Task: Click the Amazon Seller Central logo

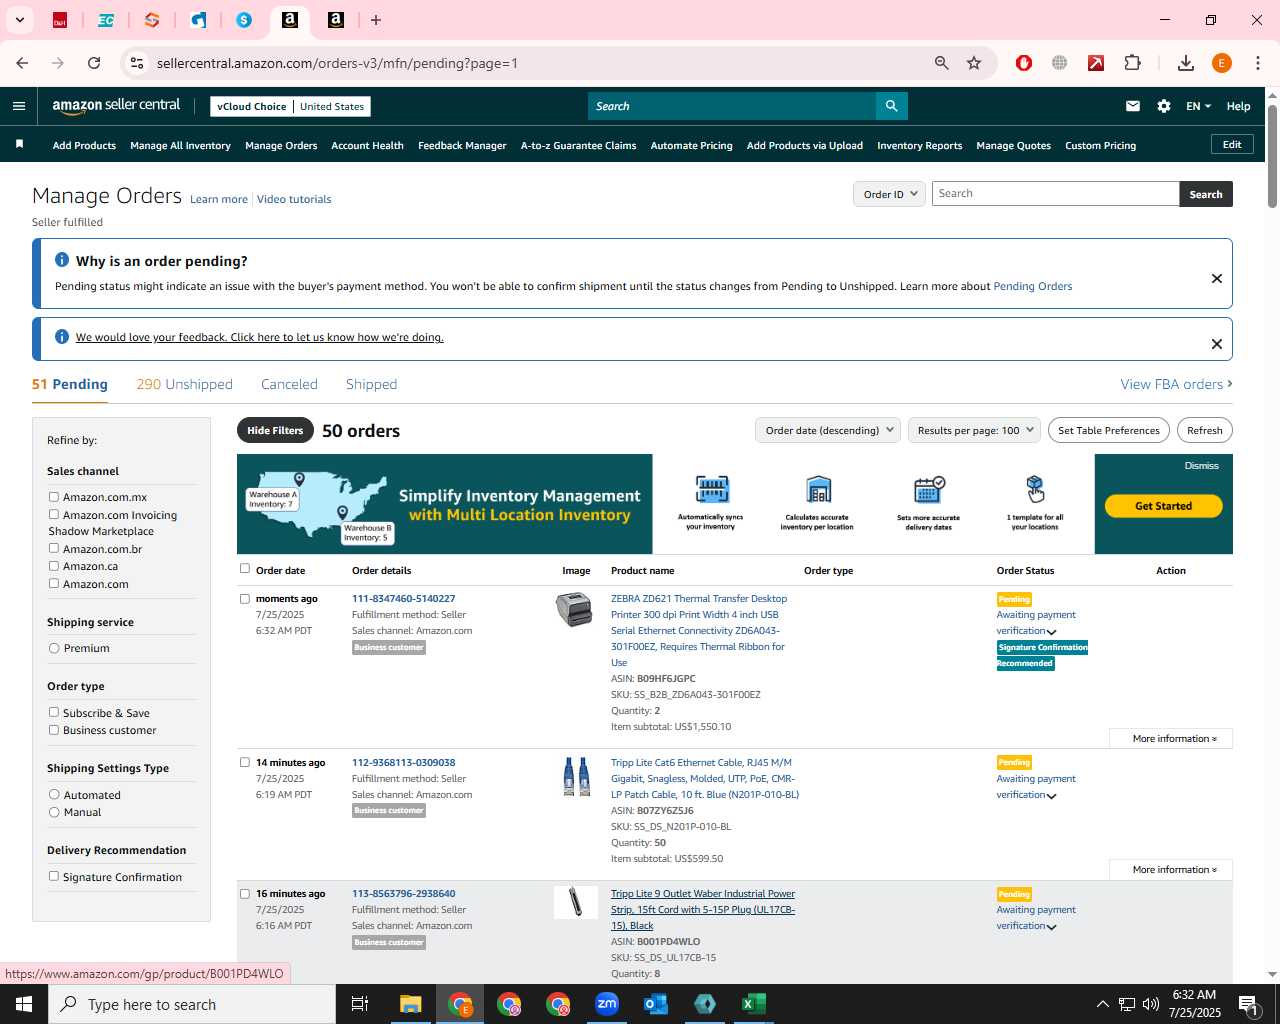Action: point(116,106)
